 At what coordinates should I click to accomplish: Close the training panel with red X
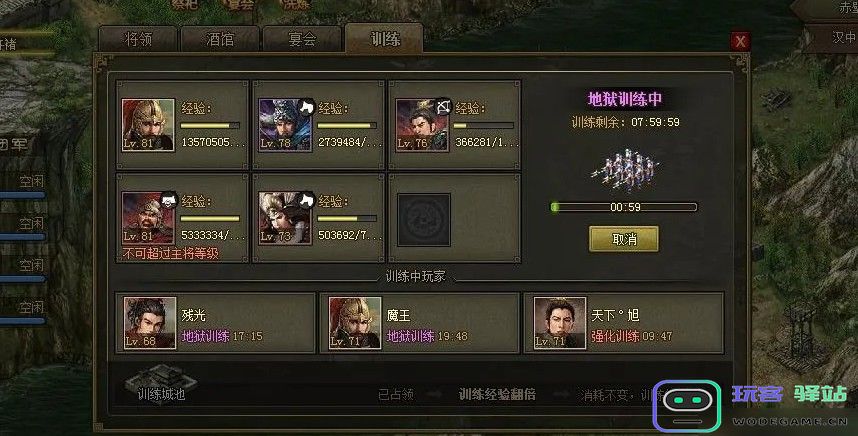click(740, 41)
